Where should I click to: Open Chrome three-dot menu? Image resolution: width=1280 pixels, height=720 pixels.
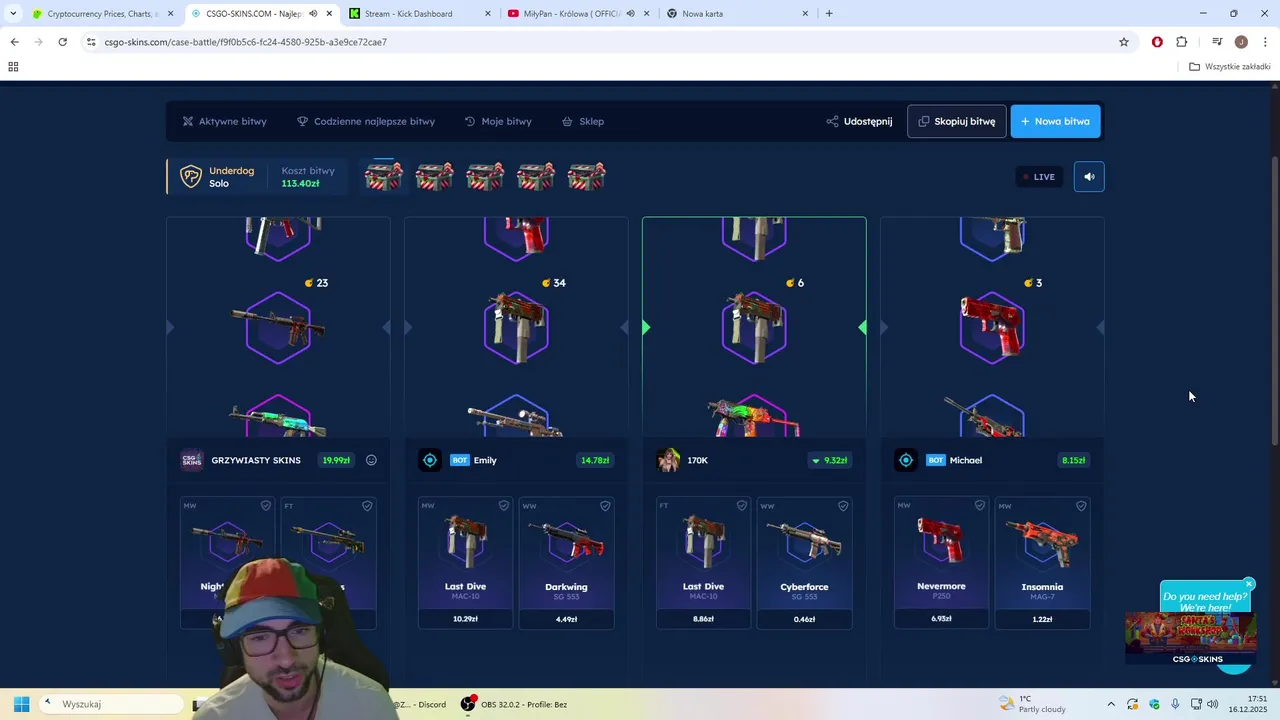click(x=1266, y=42)
